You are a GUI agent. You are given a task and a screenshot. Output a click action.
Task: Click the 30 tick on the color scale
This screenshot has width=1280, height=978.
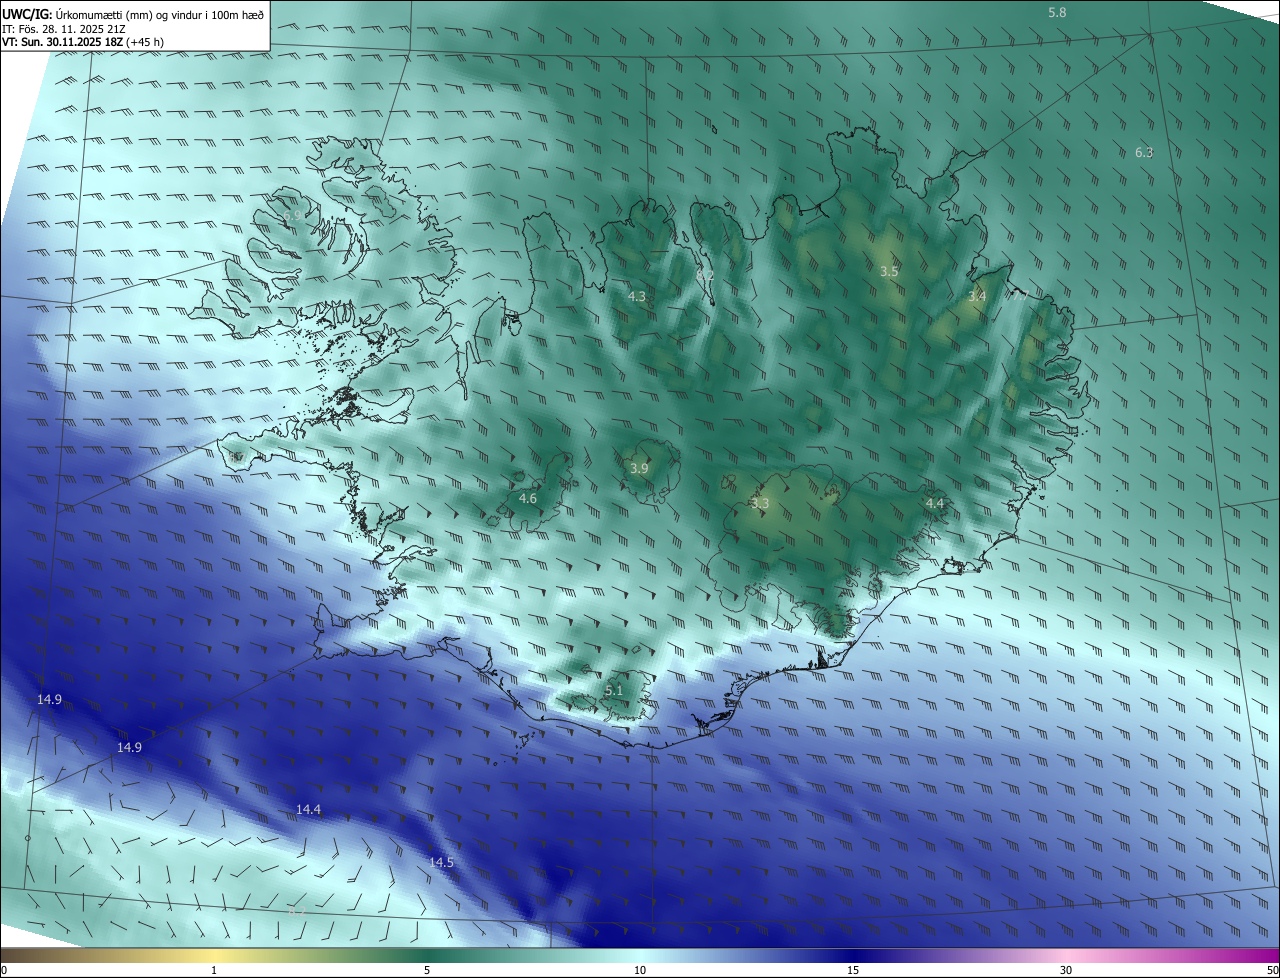coord(1066,970)
